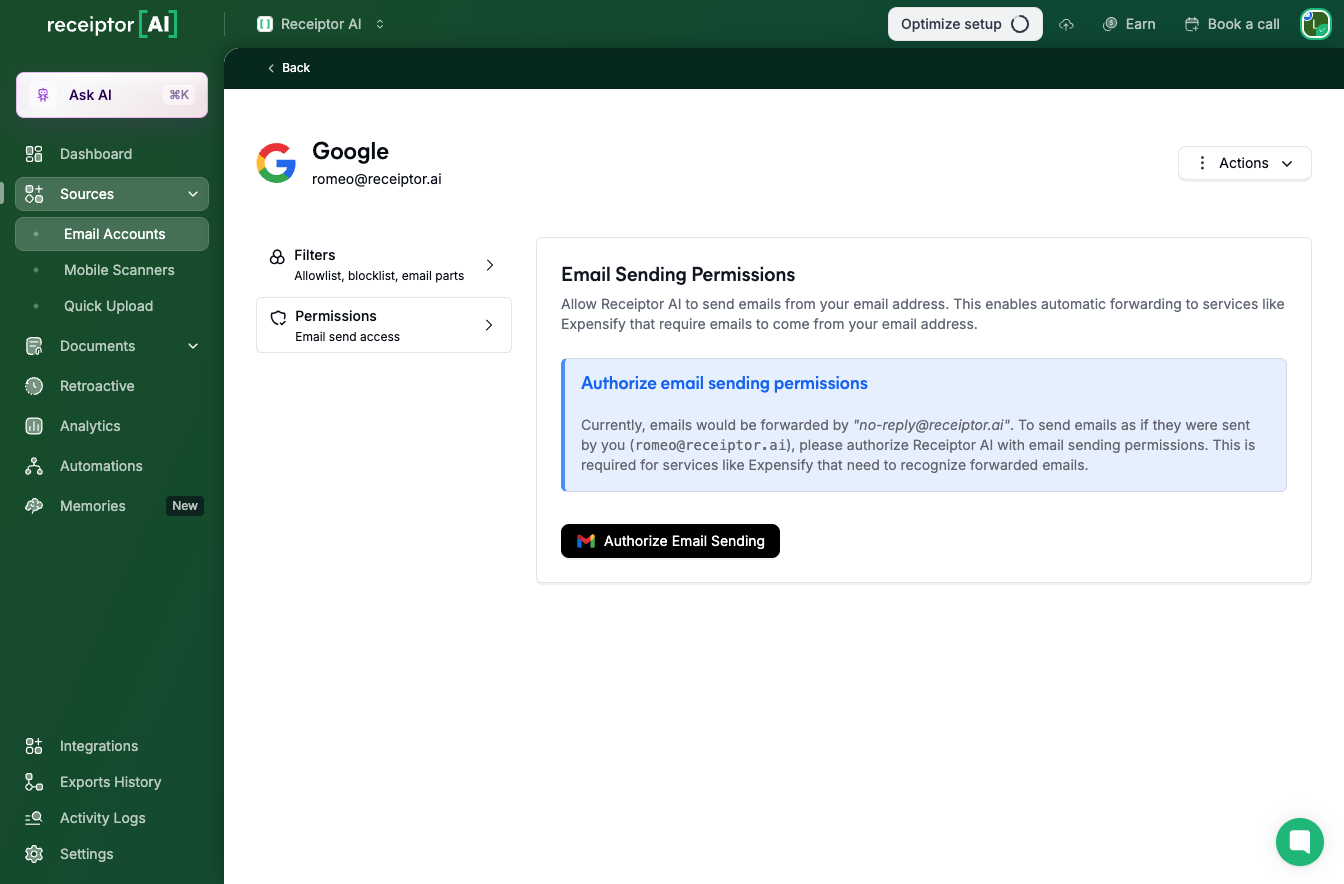Click the Book a call calendar icon
Image resolution: width=1344 pixels, height=884 pixels.
tap(1192, 24)
